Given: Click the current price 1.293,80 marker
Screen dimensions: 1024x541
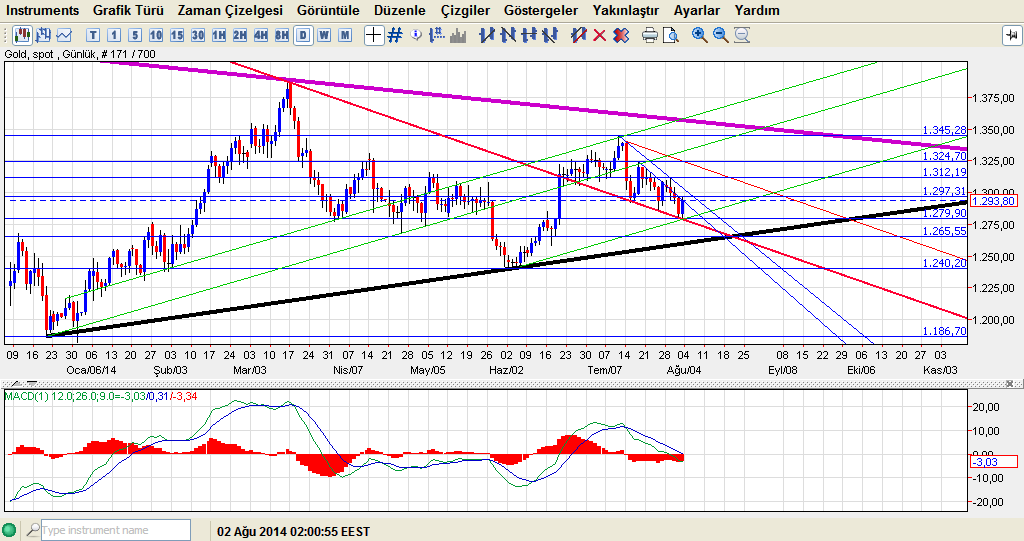Looking at the screenshot, I should point(993,201).
